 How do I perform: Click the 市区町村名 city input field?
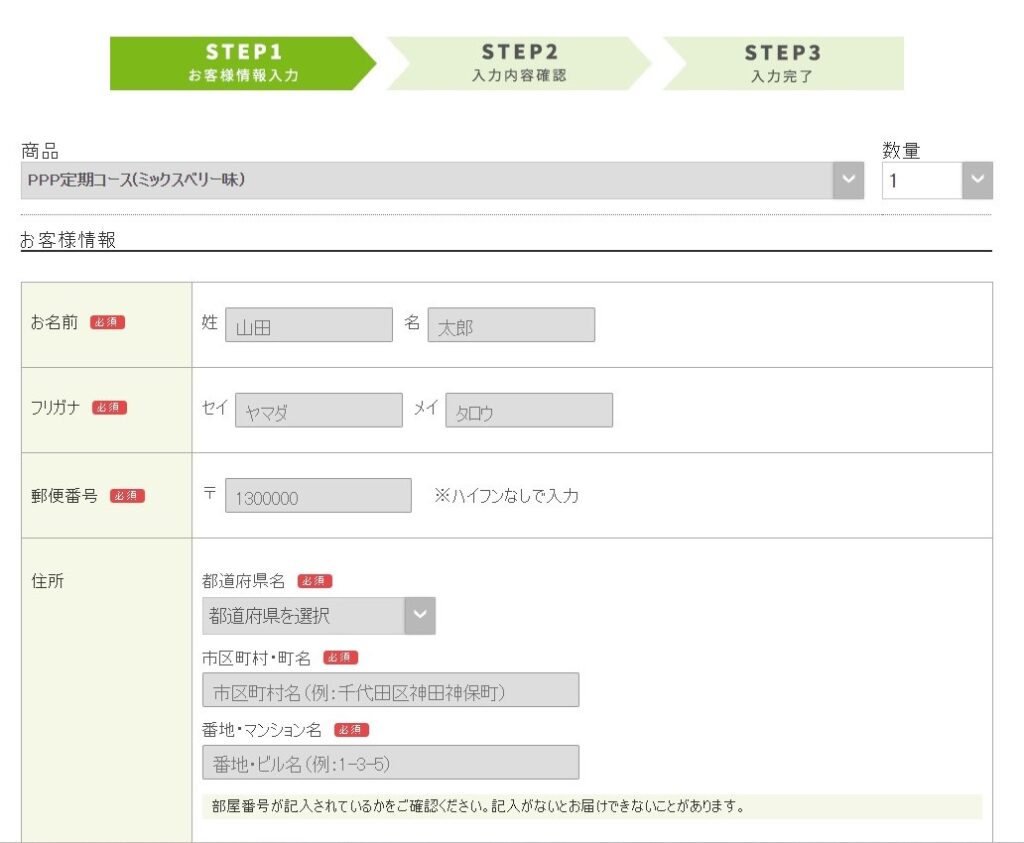pos(390,690)
